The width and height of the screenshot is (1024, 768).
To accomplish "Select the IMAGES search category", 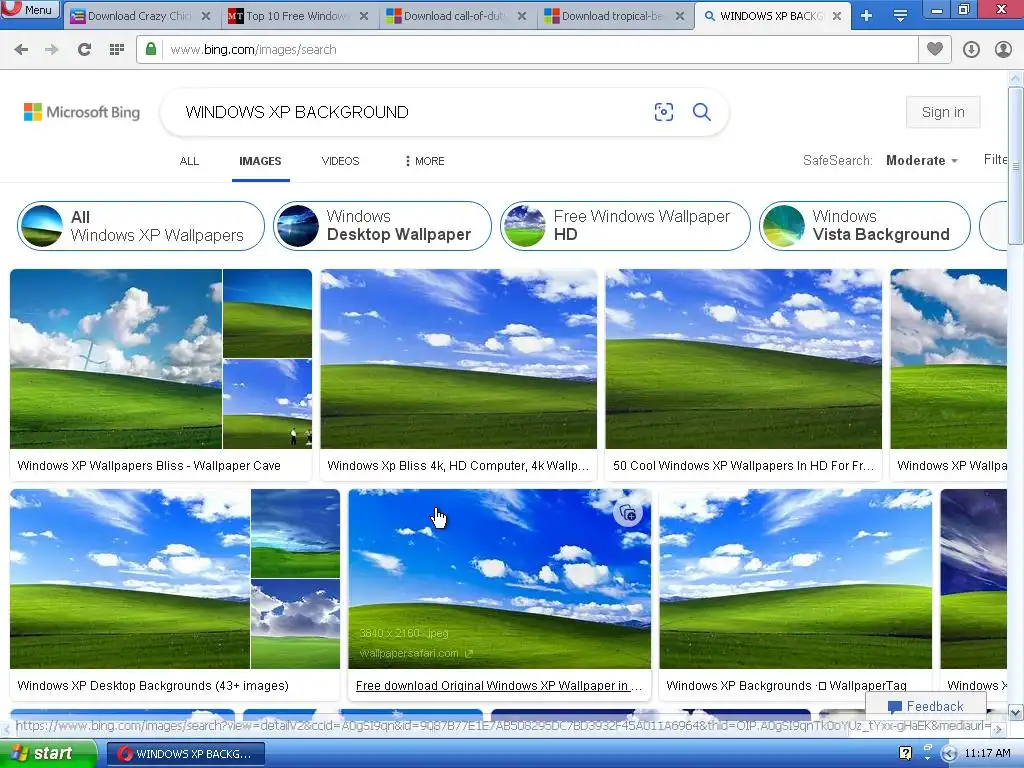I will 260,161.
